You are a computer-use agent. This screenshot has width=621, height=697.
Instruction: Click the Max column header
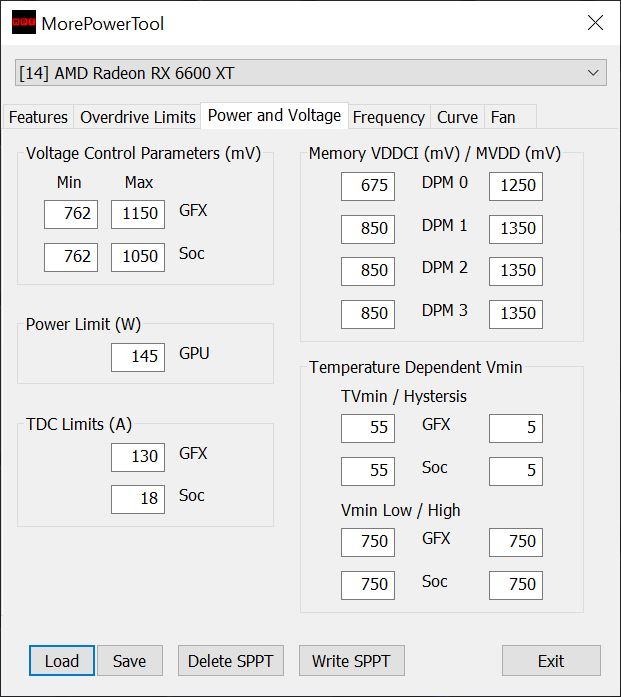[x=139, y=182]
